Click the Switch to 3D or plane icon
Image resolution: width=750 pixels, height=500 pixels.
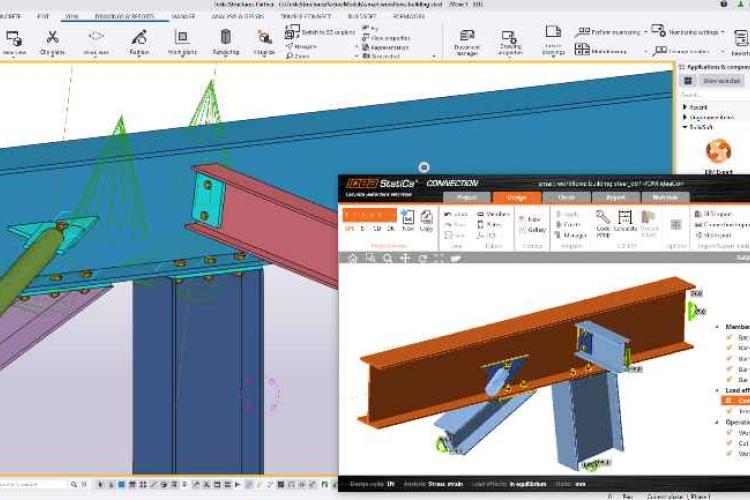click(292, 32)
